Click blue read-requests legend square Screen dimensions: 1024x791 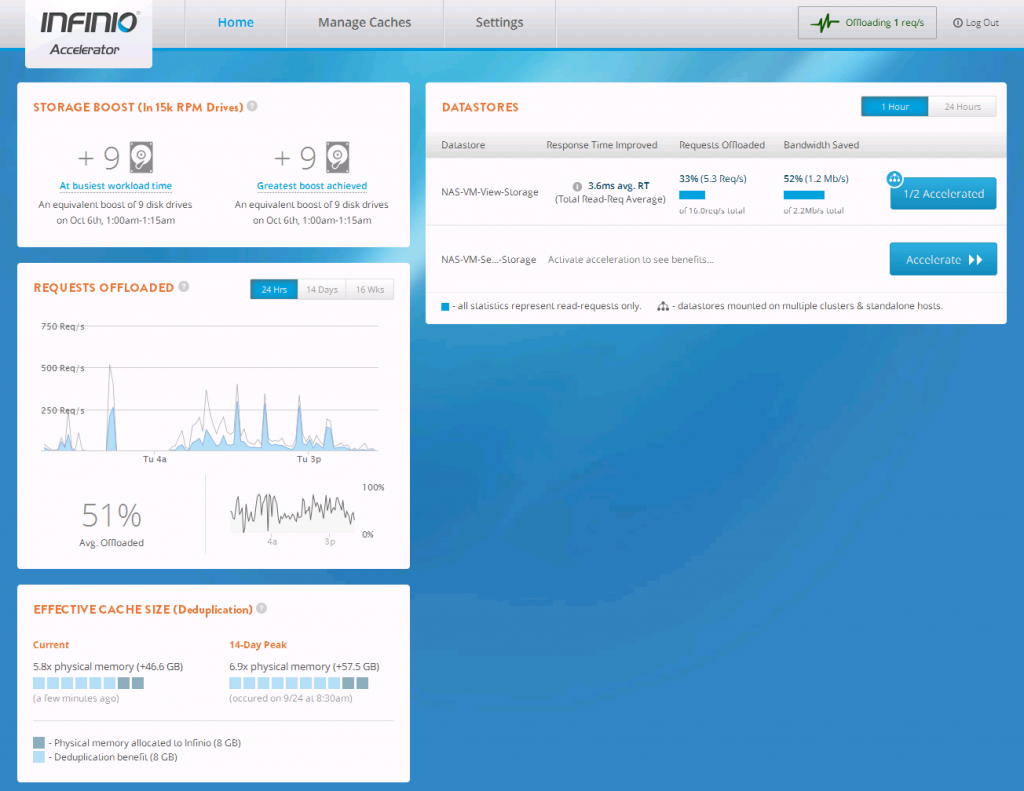click(x=445, y=306)
